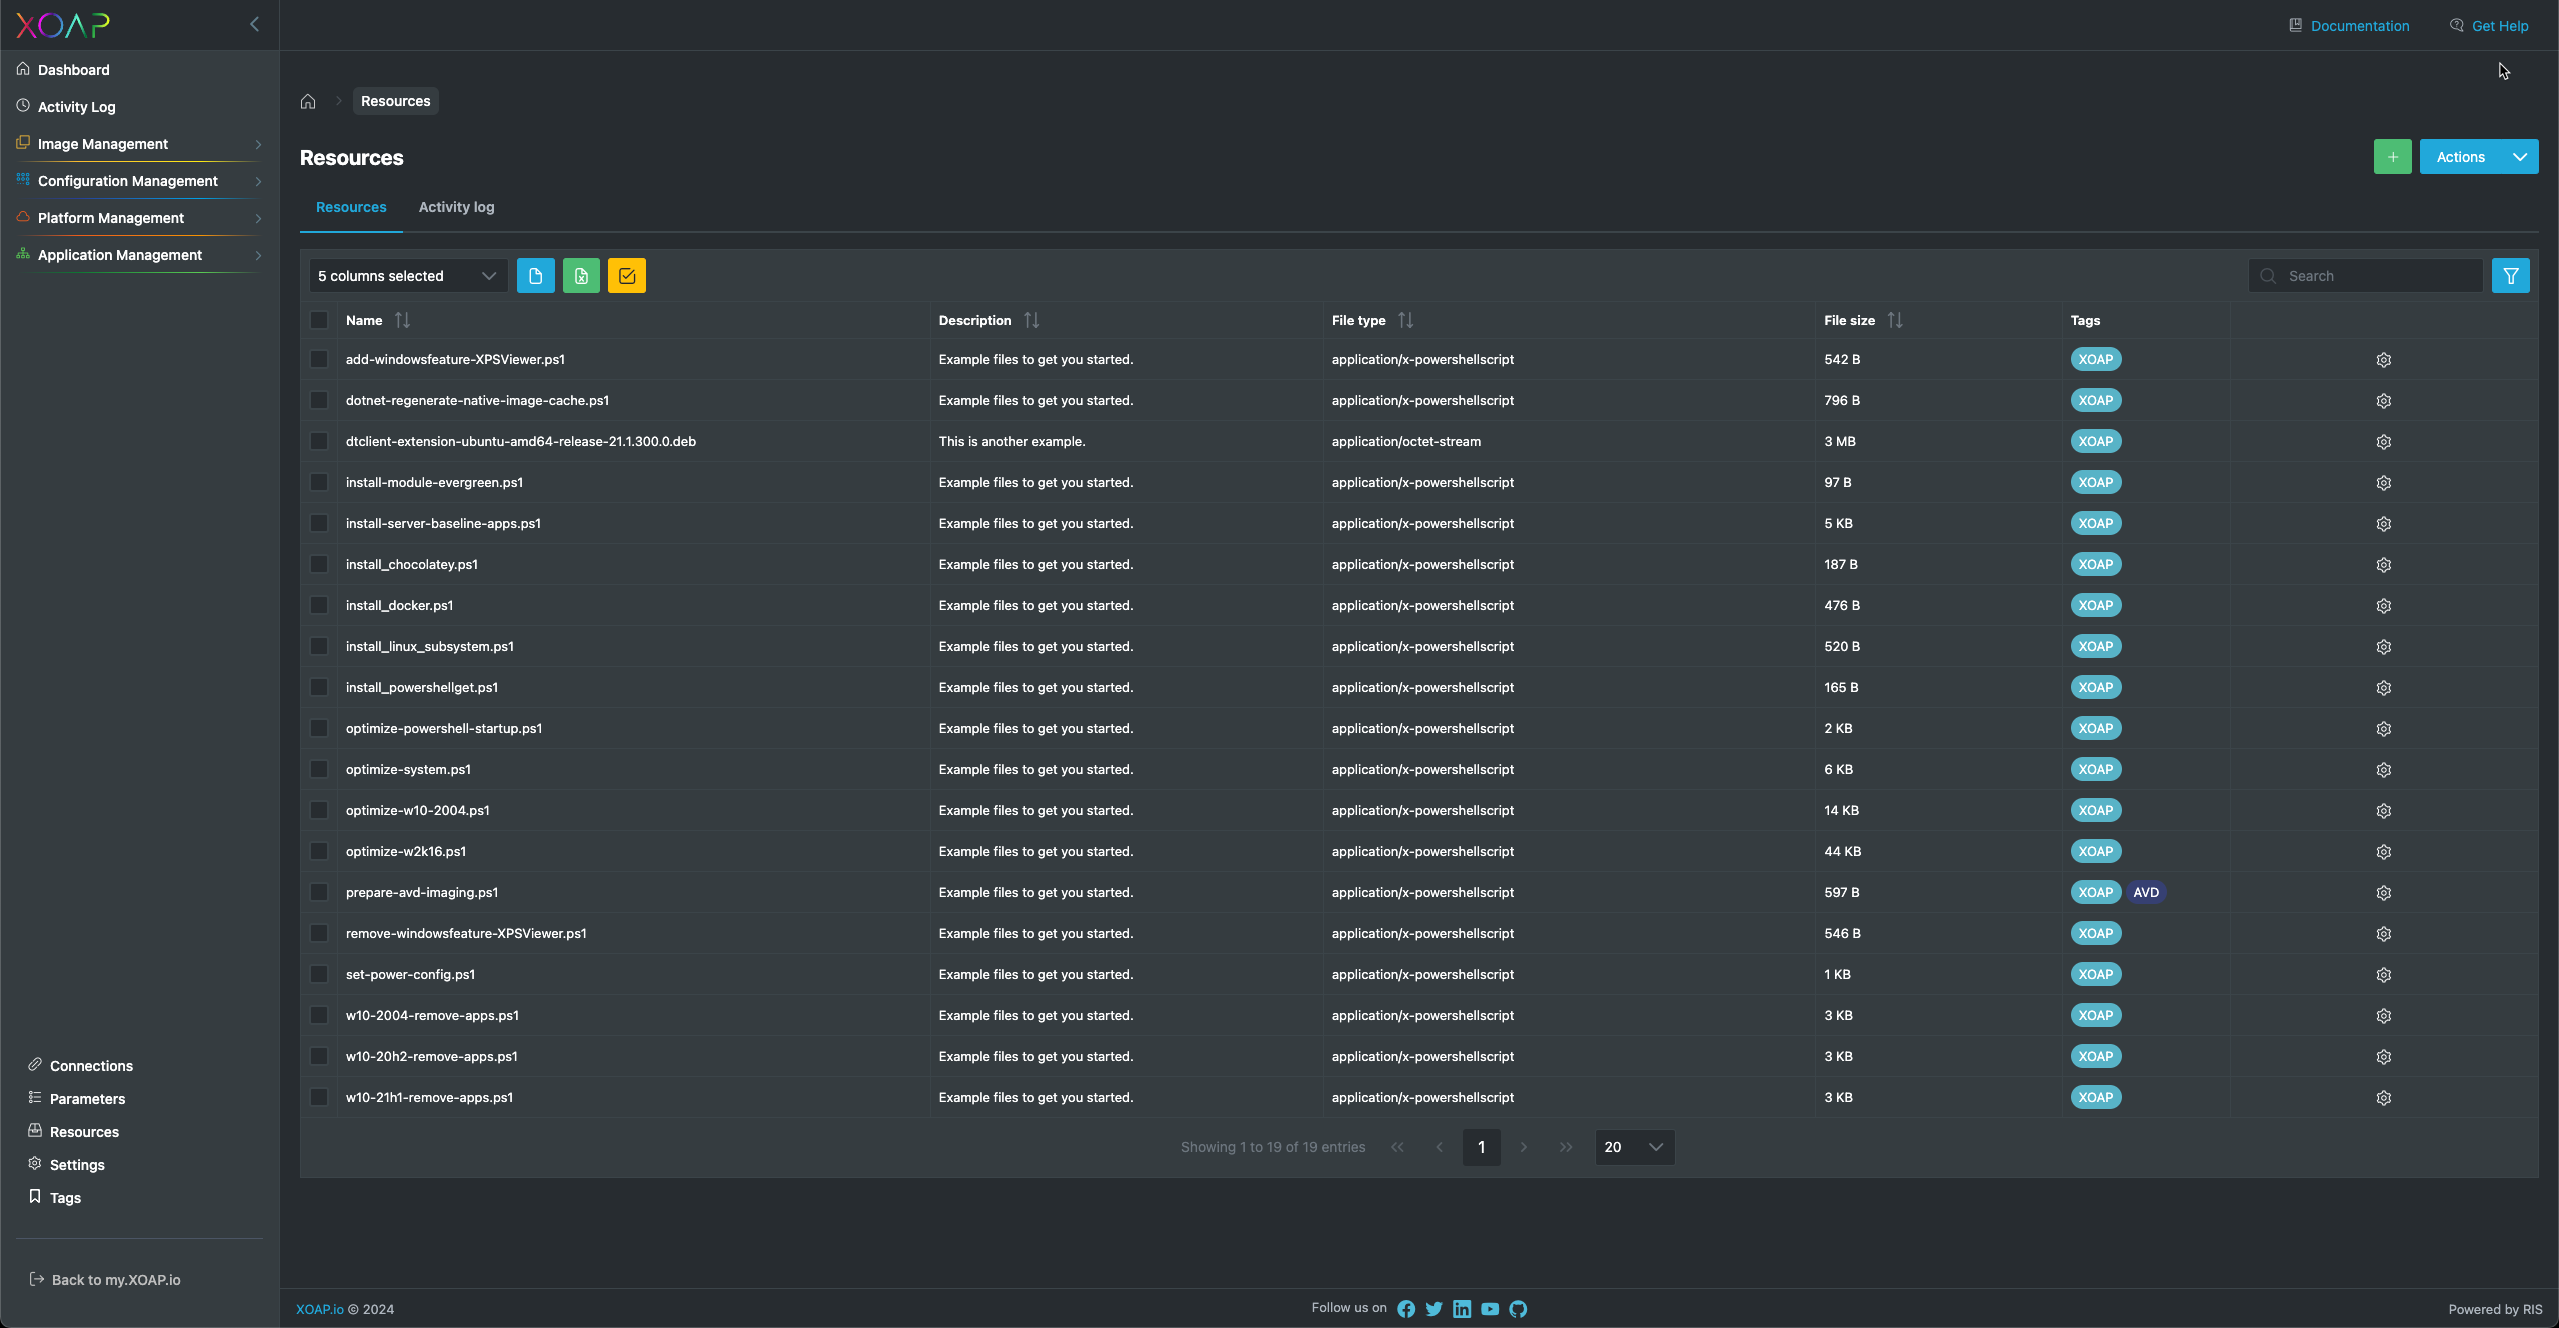The width and height of the screenshot is (2559, 1328).
Task: Open the Actions dropdown arrow
Action: pyautogui.click(x=2519, y=157)
